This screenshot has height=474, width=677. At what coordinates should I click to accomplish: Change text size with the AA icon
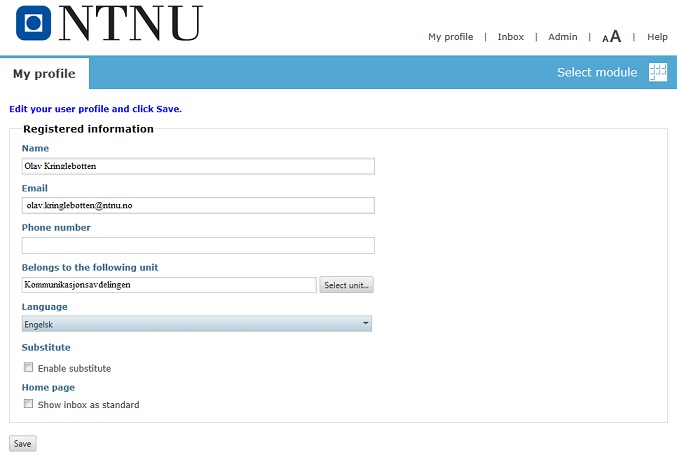click(x=611, y=37)
